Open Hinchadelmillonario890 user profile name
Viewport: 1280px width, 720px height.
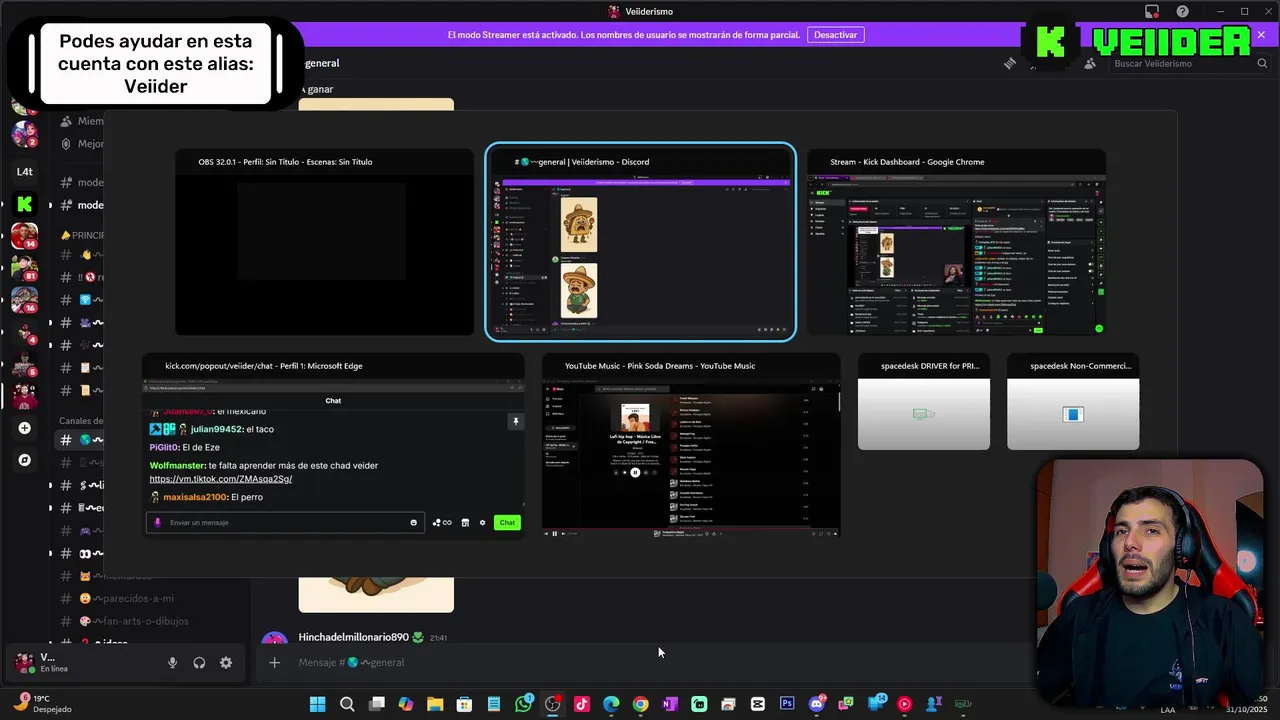[x=354, y=637]
